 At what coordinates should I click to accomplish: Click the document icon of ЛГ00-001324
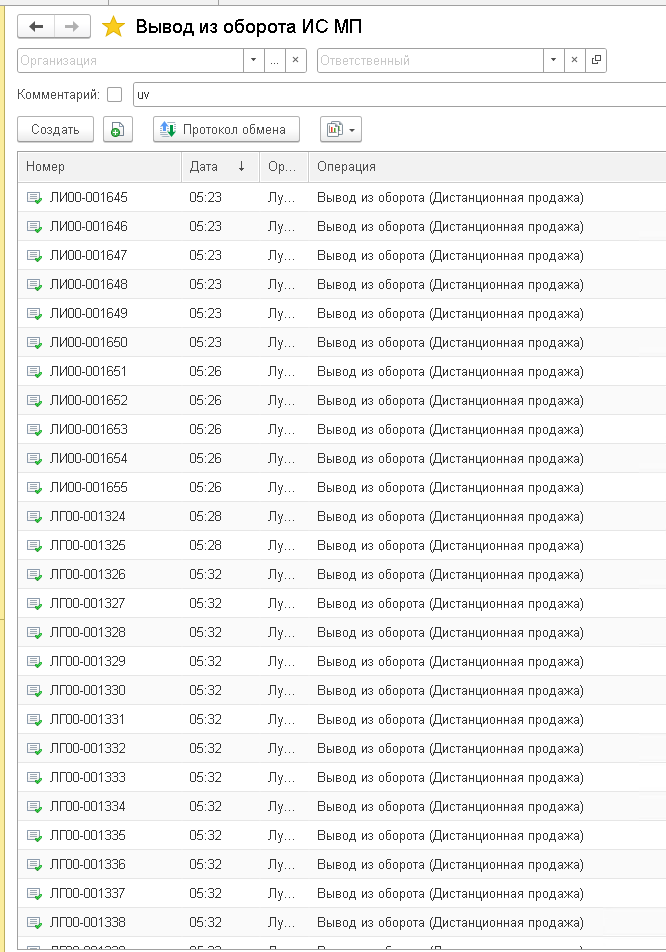pyautogui.click(x=35, y=517)
